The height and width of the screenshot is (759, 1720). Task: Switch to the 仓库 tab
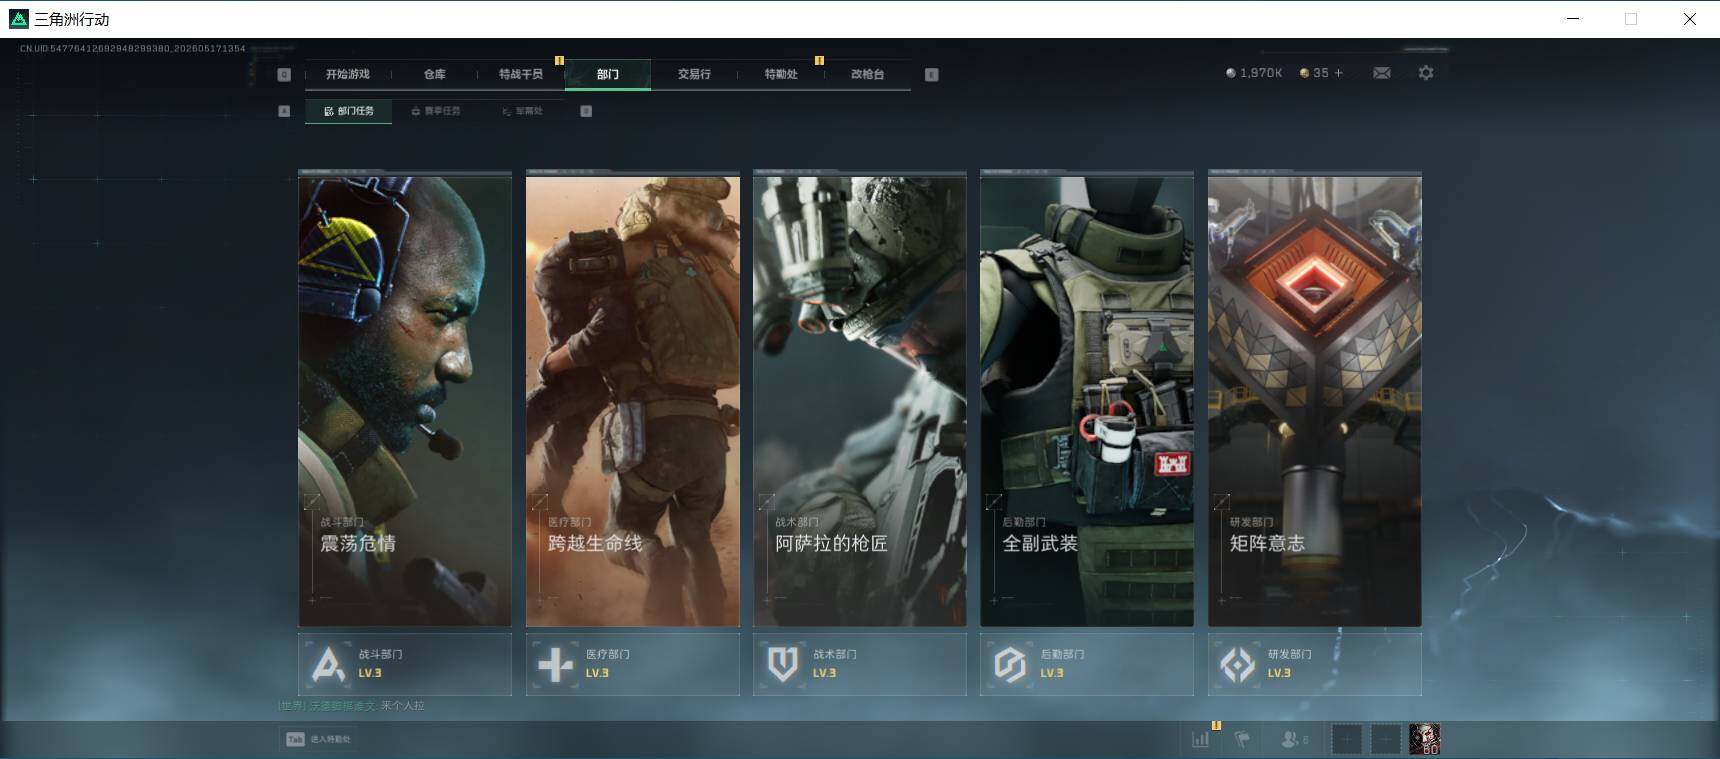pos(434,74)
